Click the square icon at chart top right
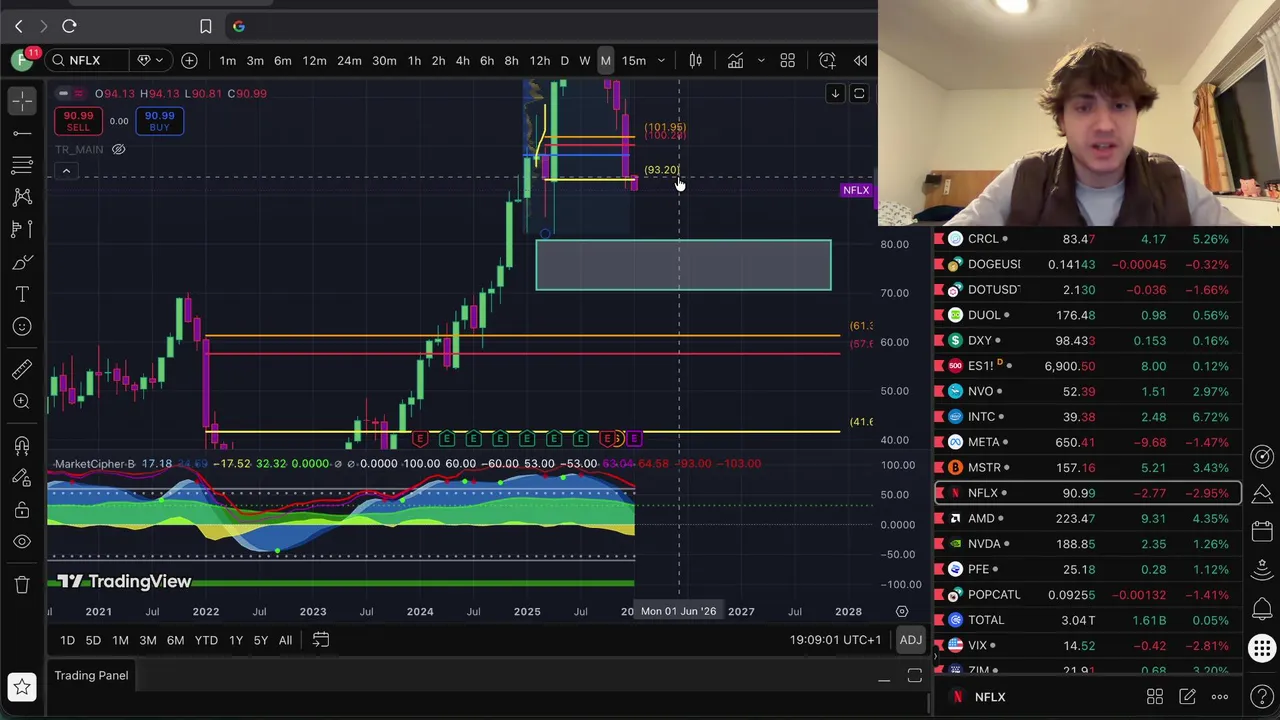Screen dimensions: 1280x720 859,93
